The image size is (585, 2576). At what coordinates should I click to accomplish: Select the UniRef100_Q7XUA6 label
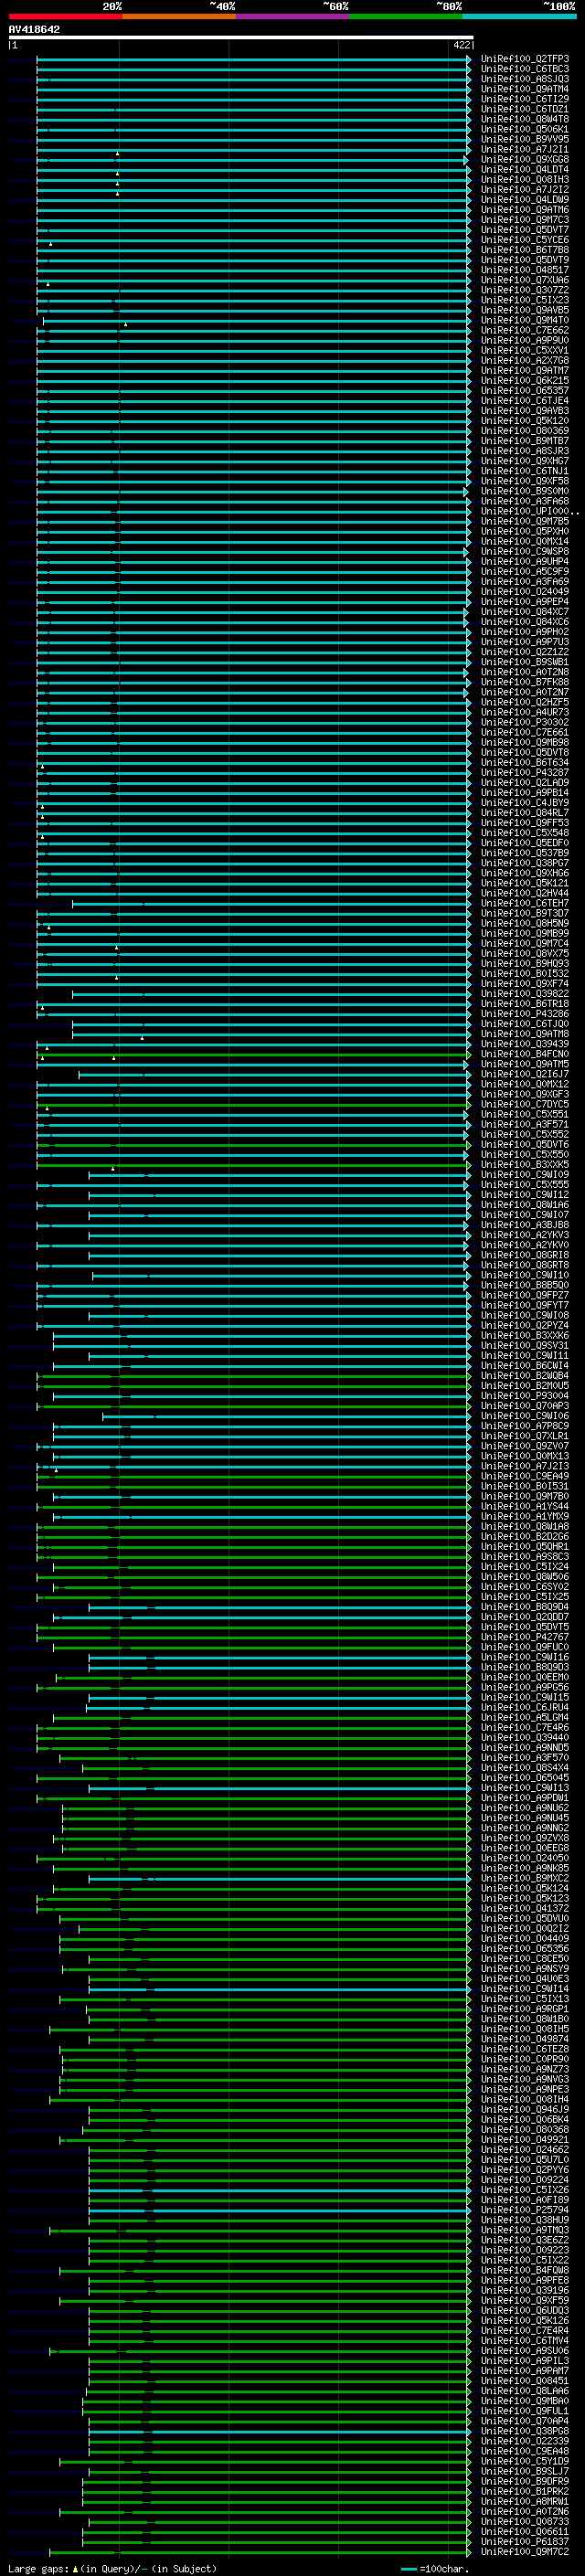525,280
